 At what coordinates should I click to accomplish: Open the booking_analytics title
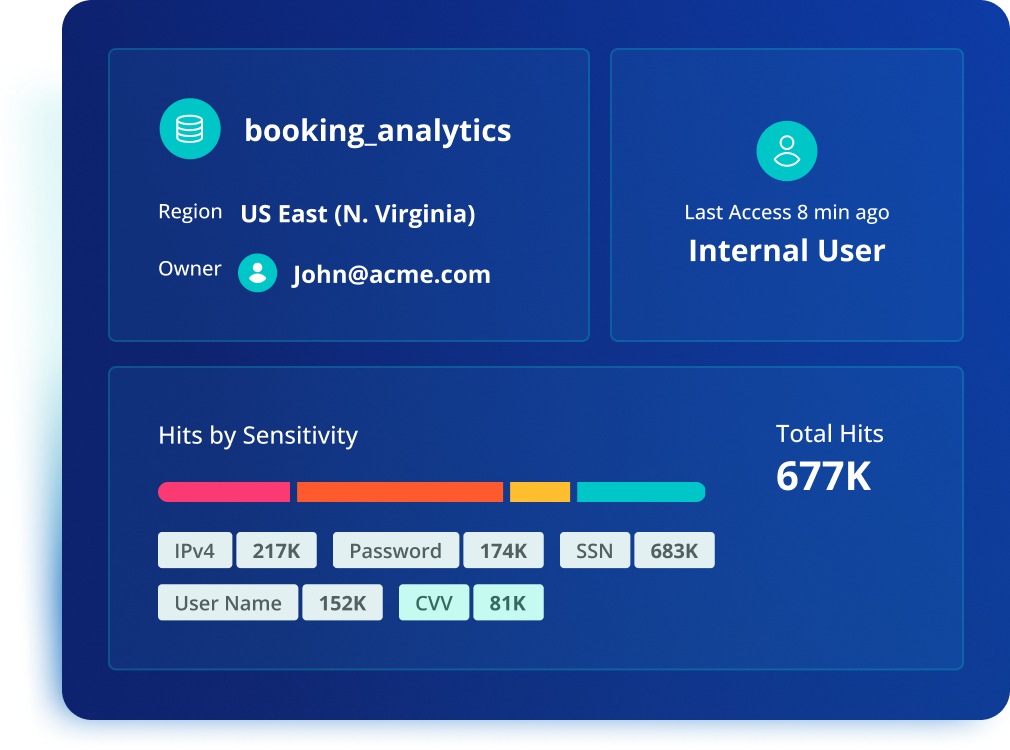point(377,131)
